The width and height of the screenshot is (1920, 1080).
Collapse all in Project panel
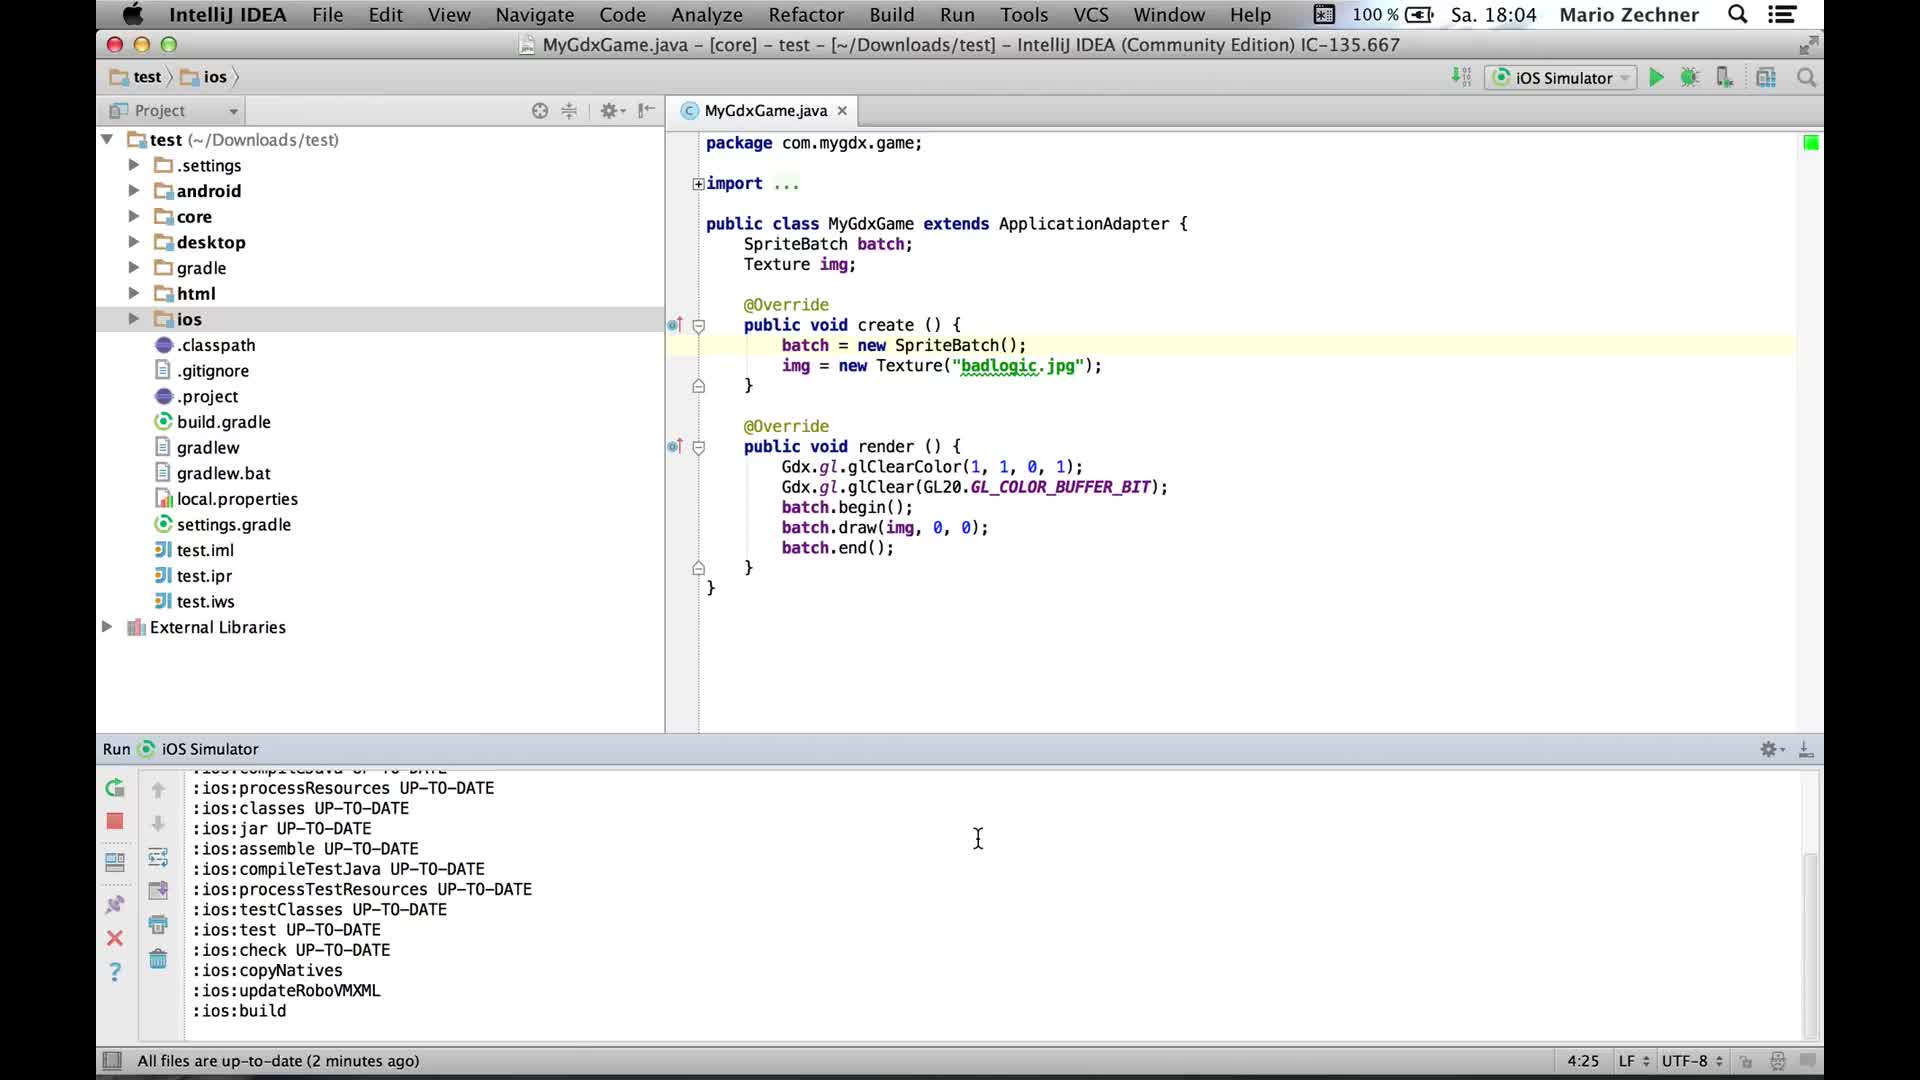(x=569, y=111)
